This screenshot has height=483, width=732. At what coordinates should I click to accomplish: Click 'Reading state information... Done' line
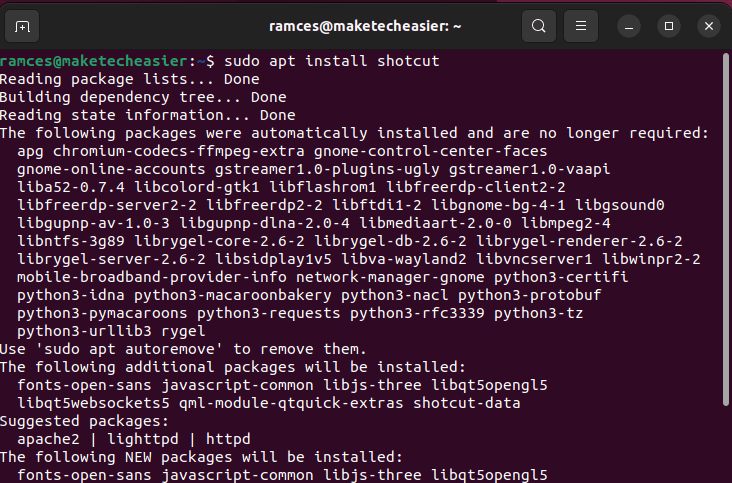(148, 115)
